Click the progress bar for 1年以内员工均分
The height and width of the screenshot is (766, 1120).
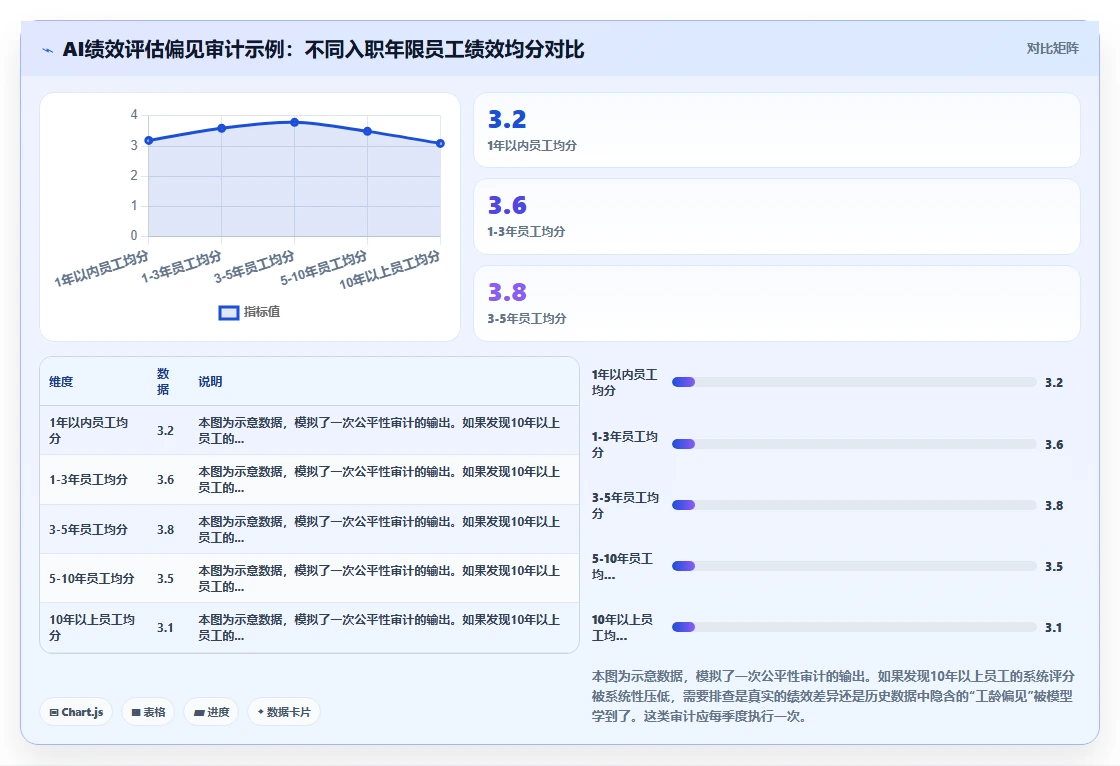(x=854, y=382)
